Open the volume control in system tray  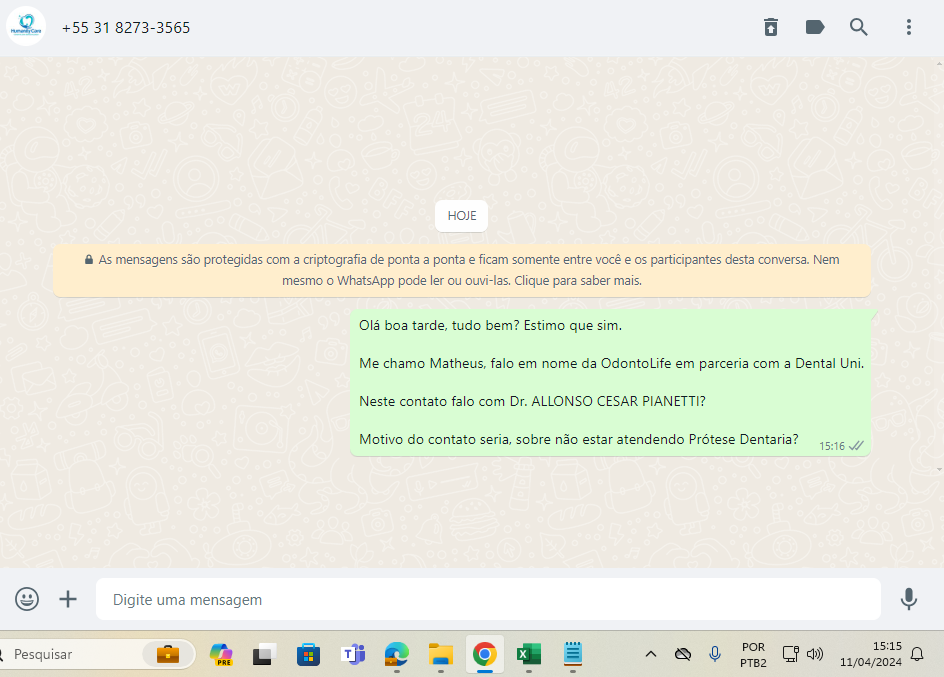pyautogui.click(x=815, y=655)
